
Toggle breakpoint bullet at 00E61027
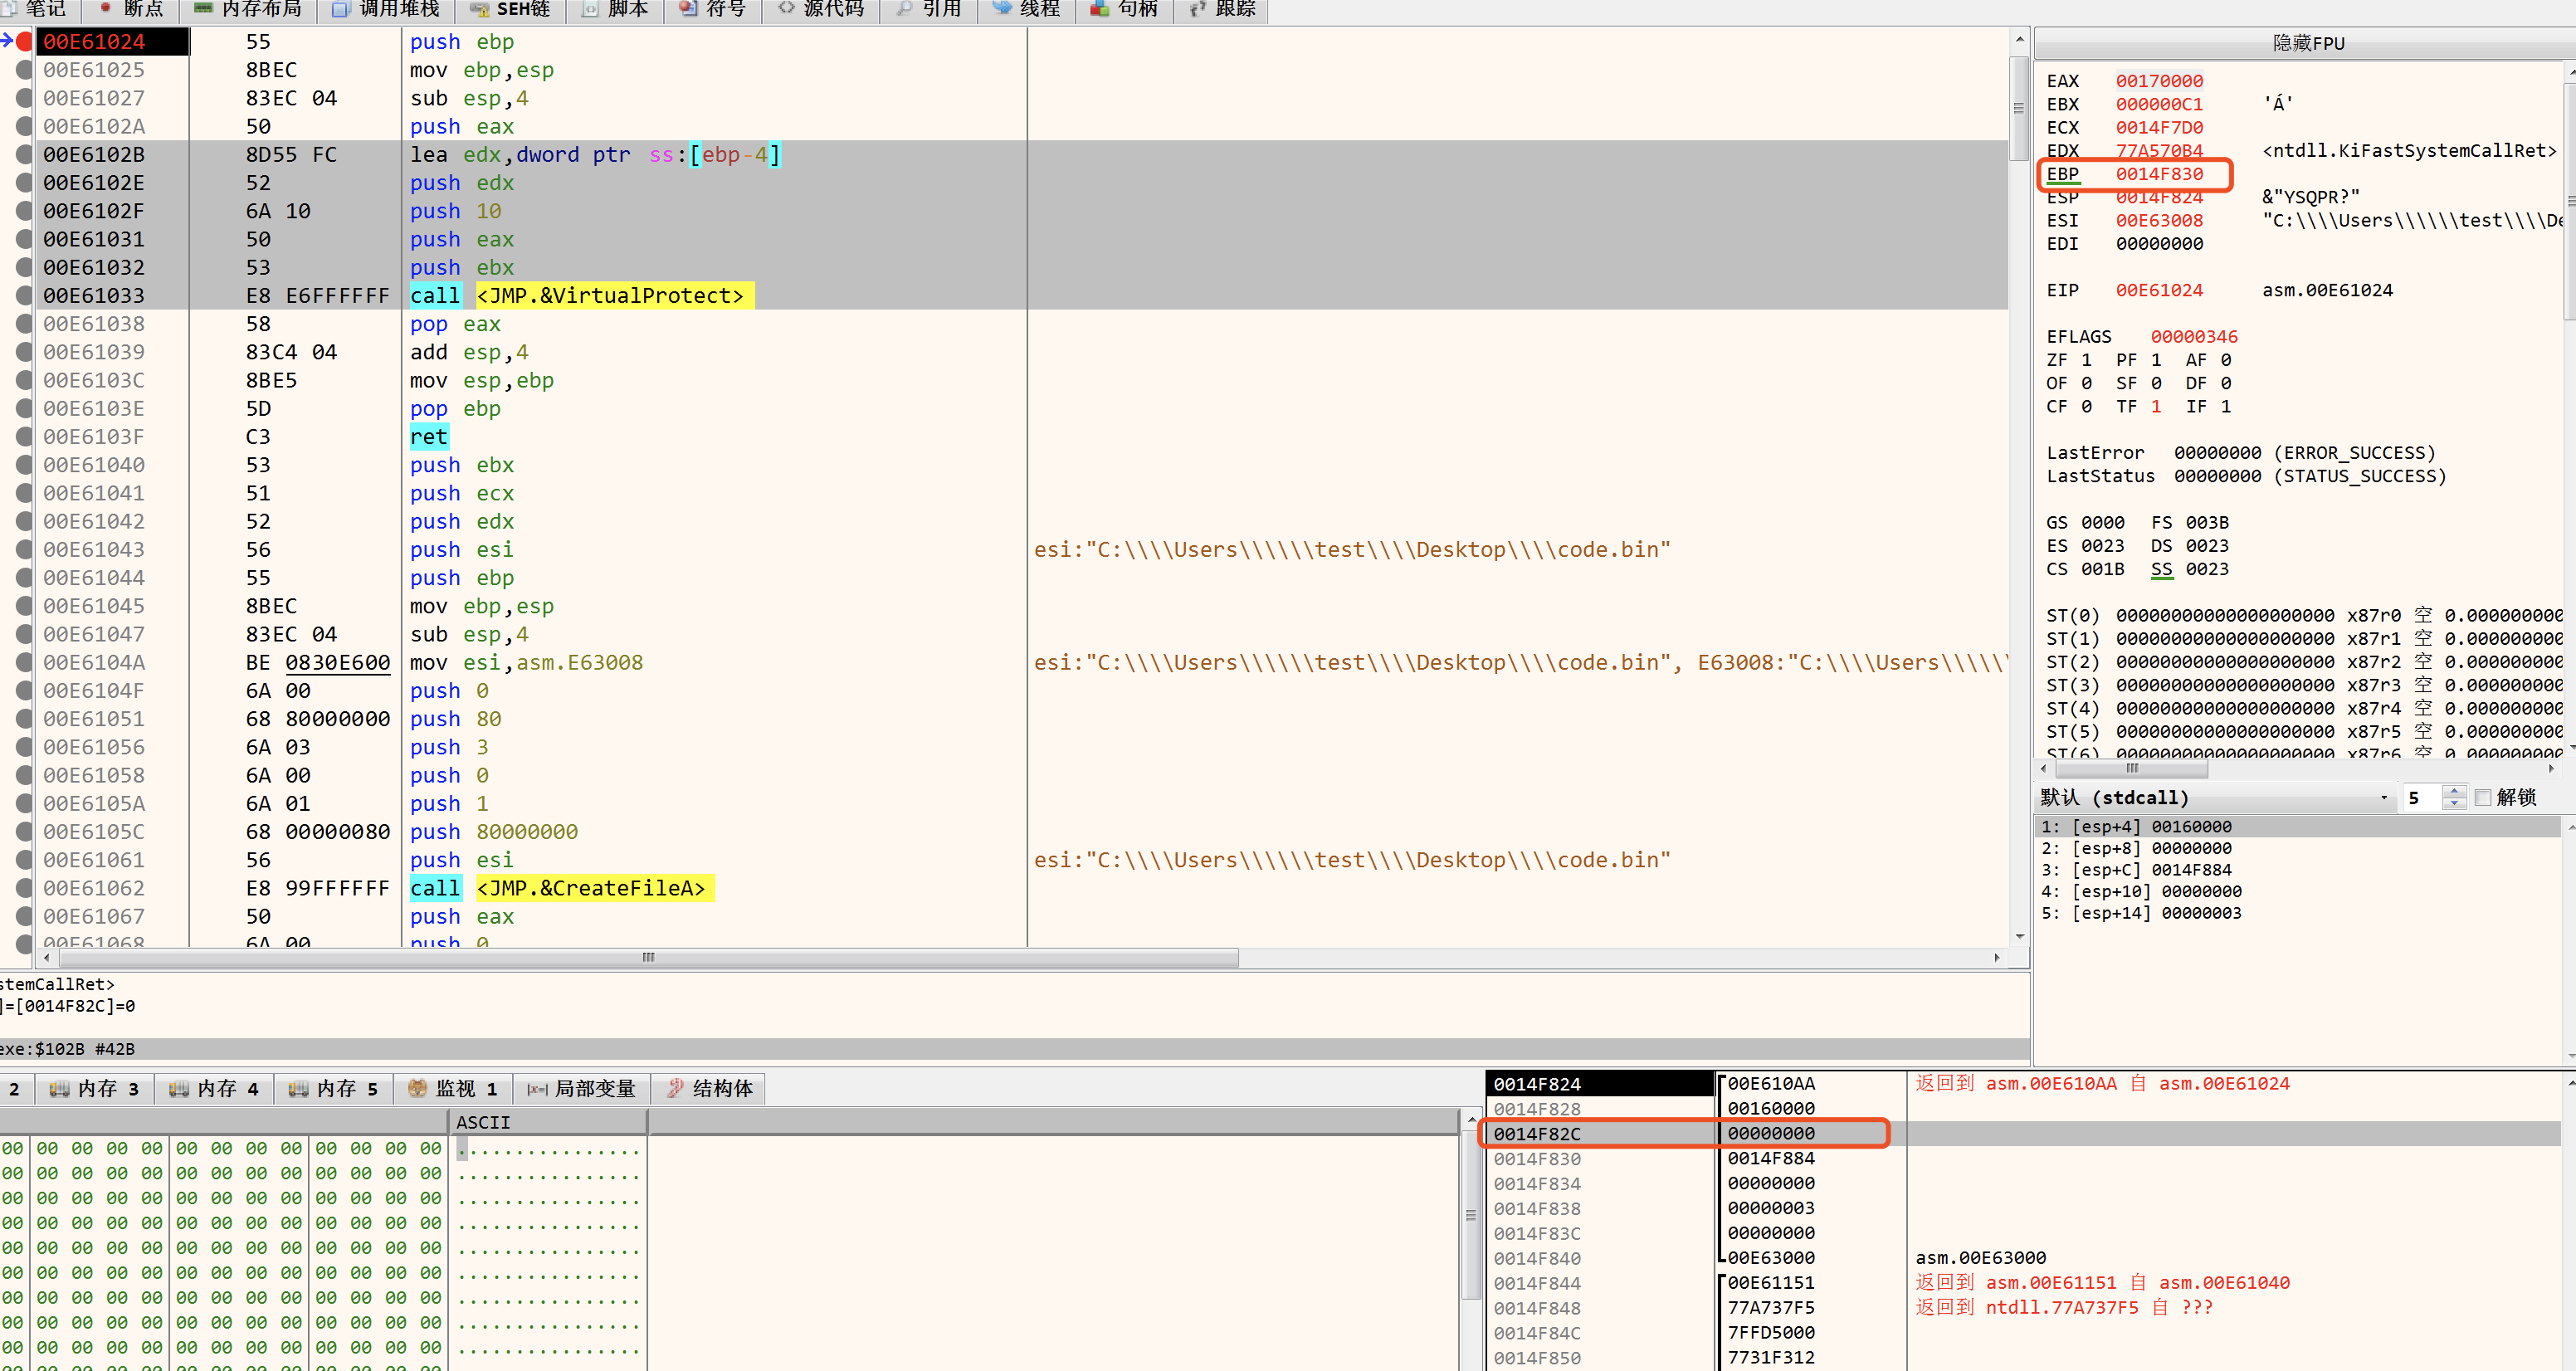click(24, 98)
